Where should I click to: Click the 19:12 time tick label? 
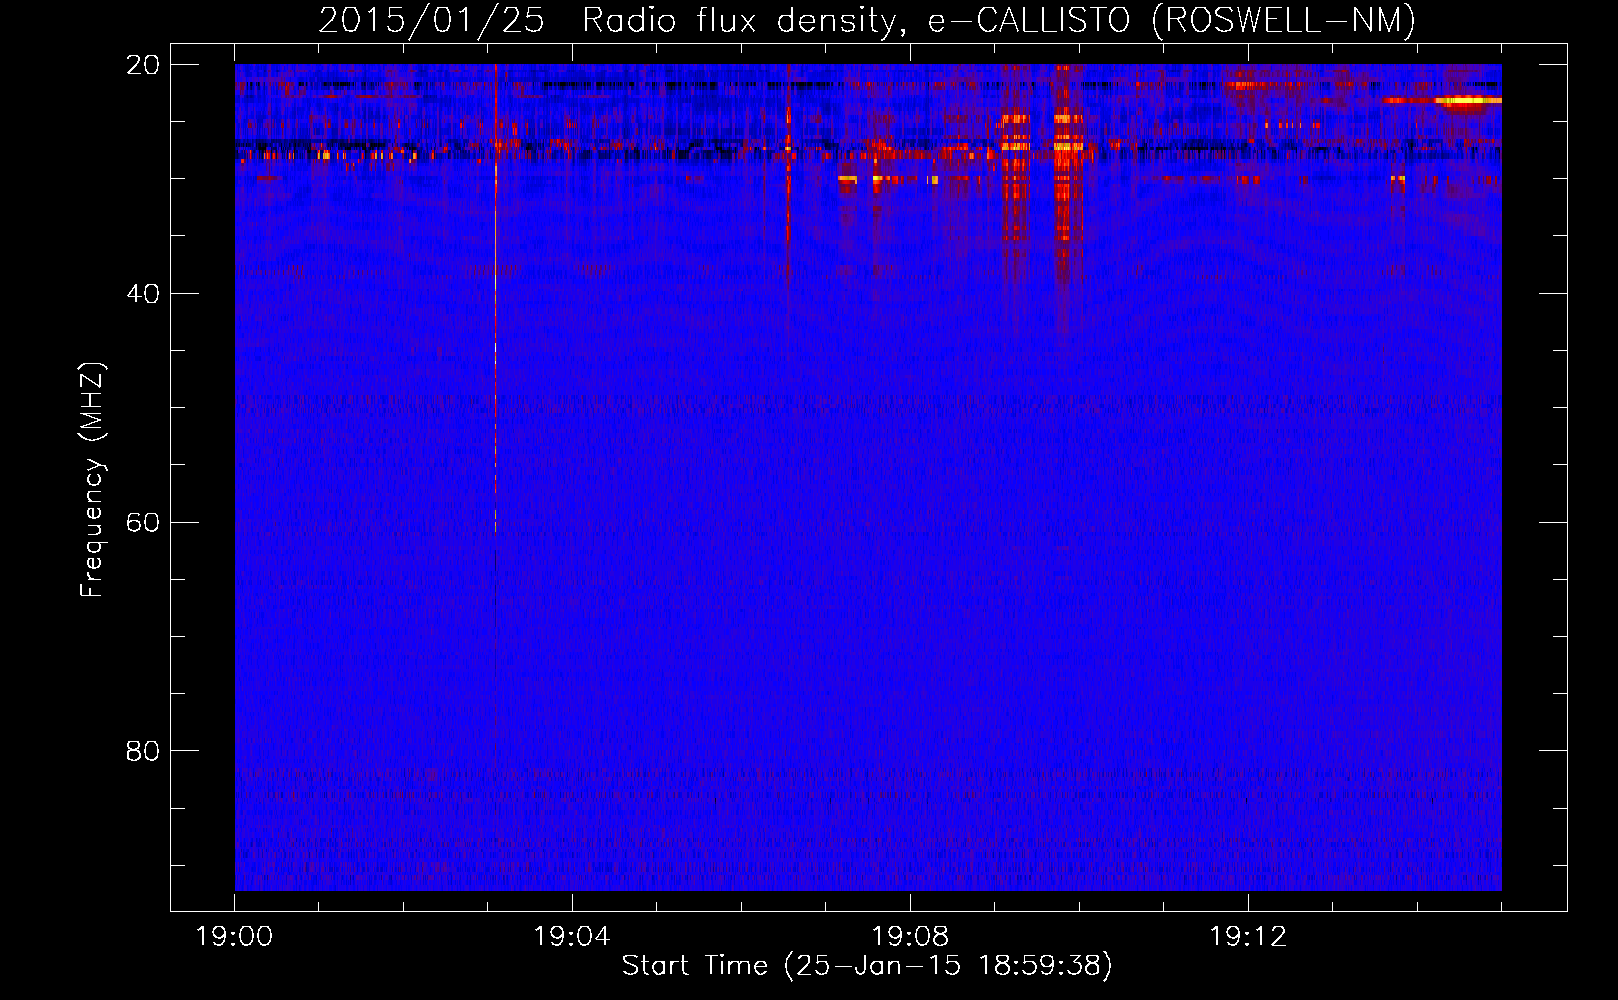[x=1248, y=937]
